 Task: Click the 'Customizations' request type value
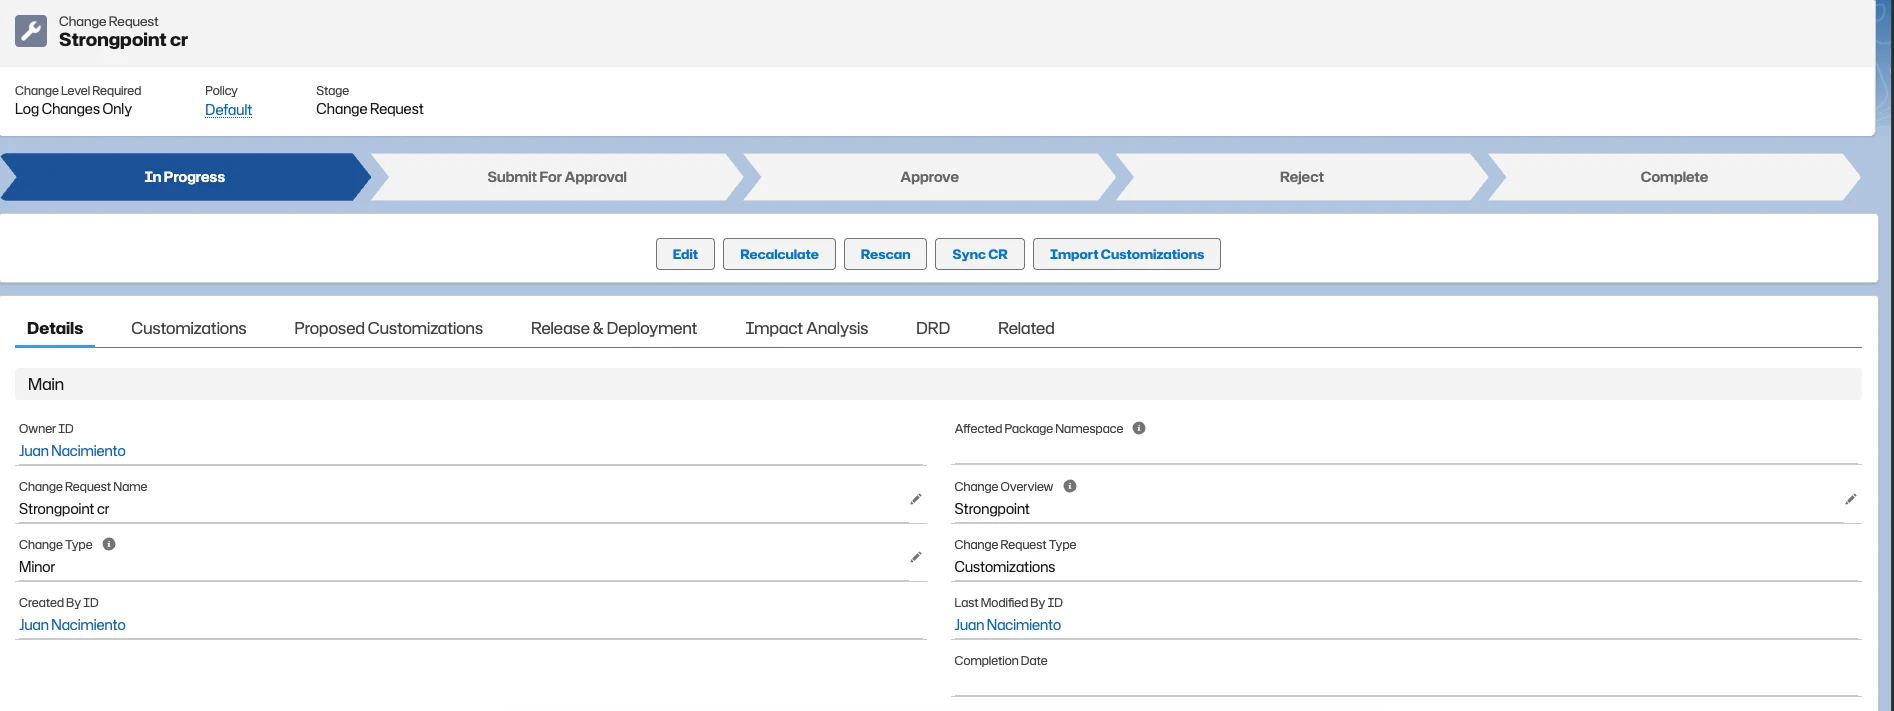(1005, 567)
